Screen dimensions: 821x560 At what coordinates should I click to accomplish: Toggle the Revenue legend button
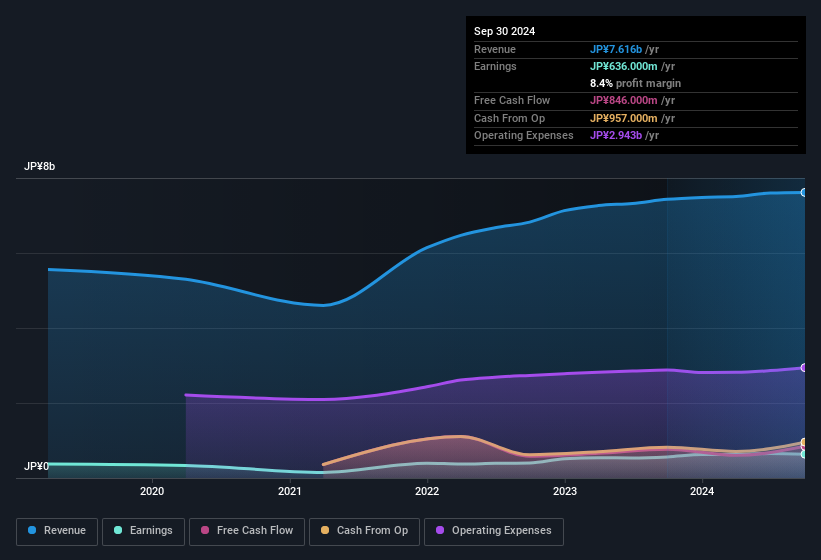tap(57, 531)
